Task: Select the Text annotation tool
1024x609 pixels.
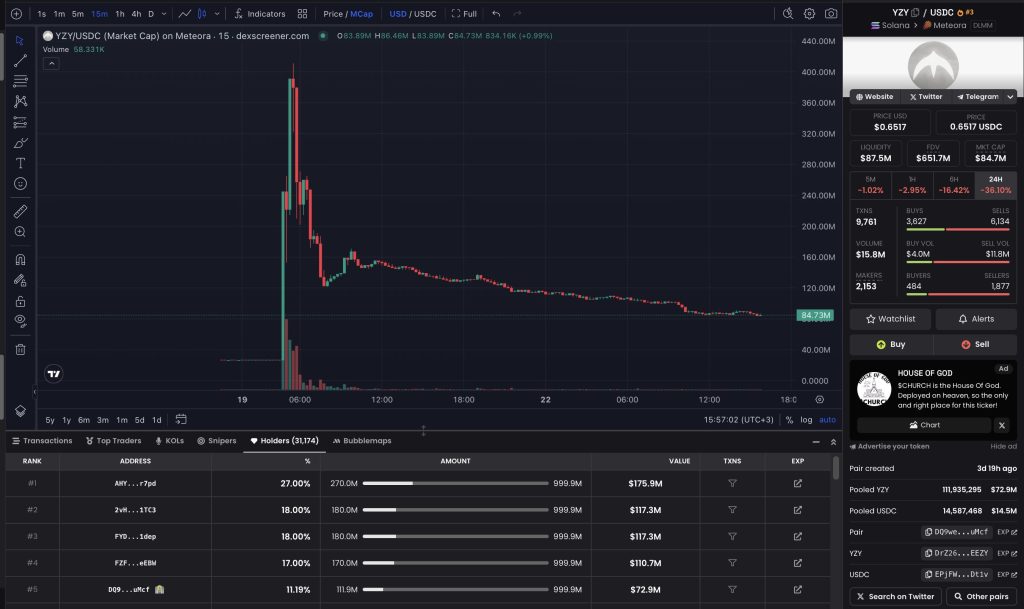Action: tap(20, 162)
